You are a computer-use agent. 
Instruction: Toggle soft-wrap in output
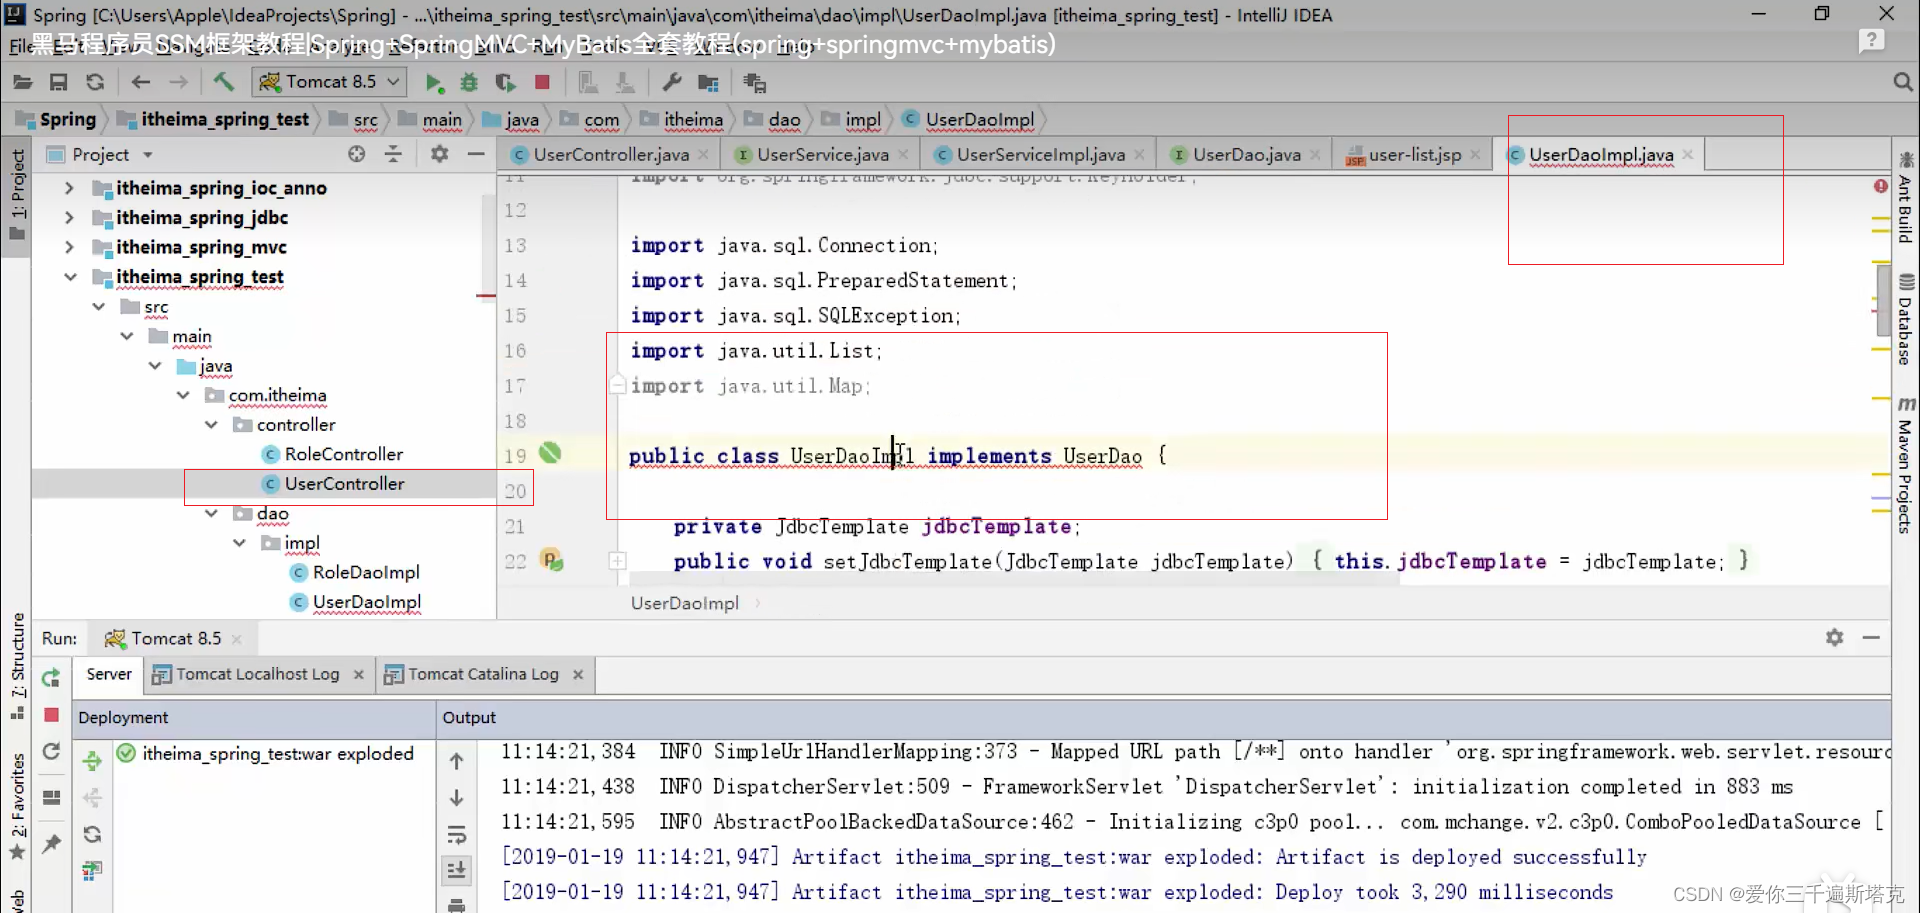pos(457,835)
